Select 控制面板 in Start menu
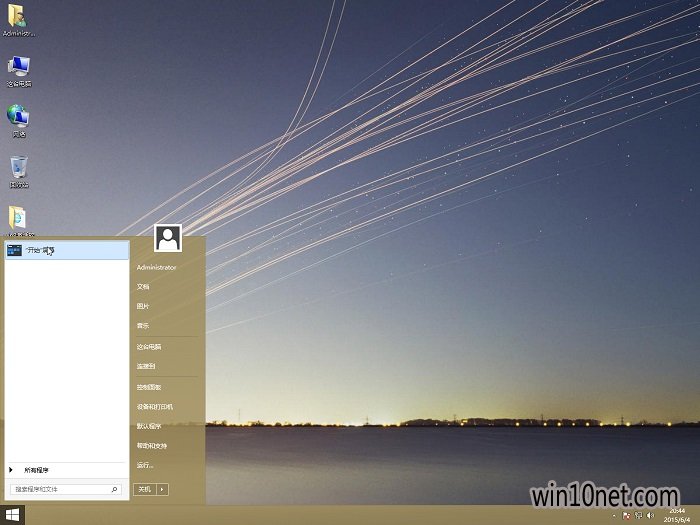 tap(148, 386)
